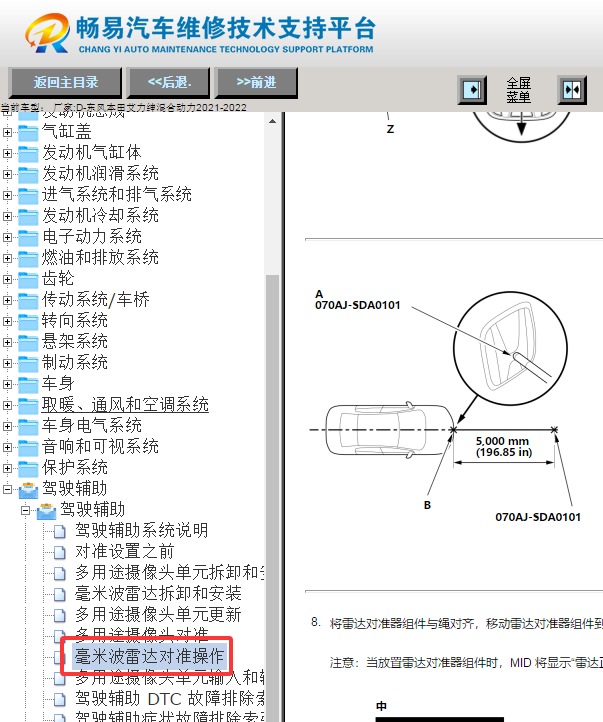
Task: Expand the 转向系统 node
Action: 7,321
